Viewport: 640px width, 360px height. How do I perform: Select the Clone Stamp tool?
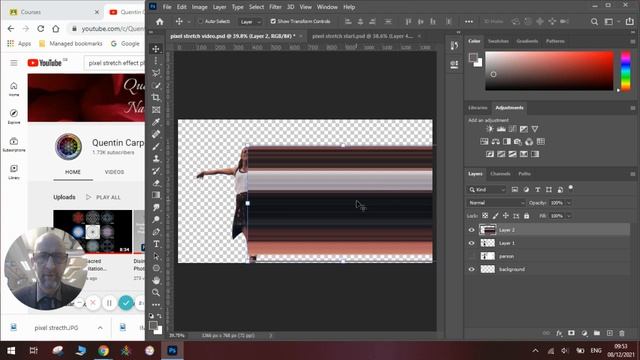[156, 159]
